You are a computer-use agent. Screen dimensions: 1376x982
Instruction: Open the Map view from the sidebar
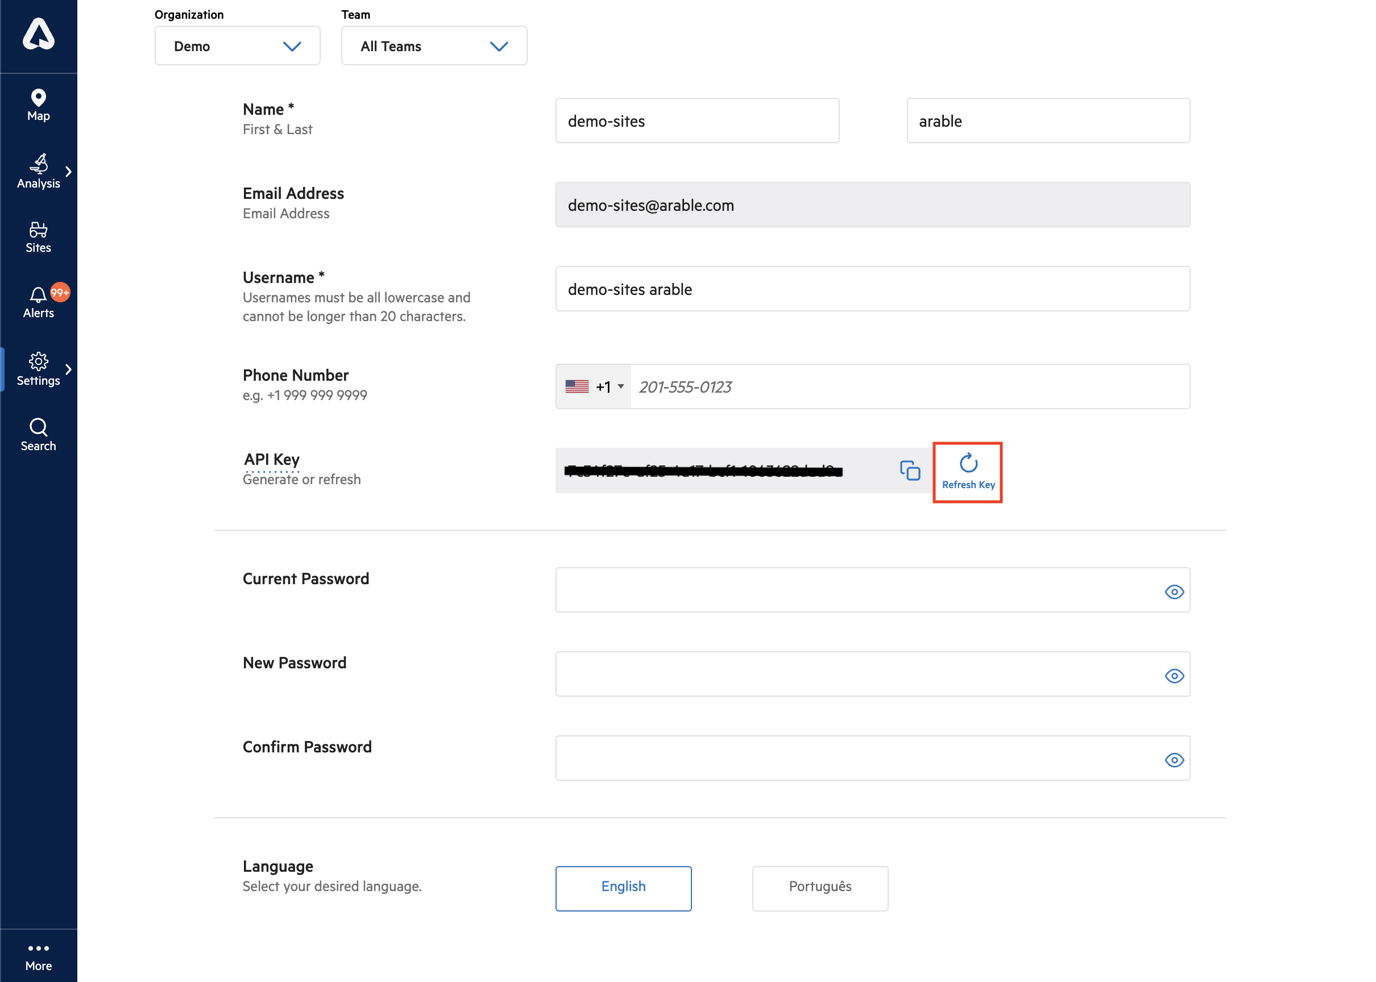click(x=38, y=105)
